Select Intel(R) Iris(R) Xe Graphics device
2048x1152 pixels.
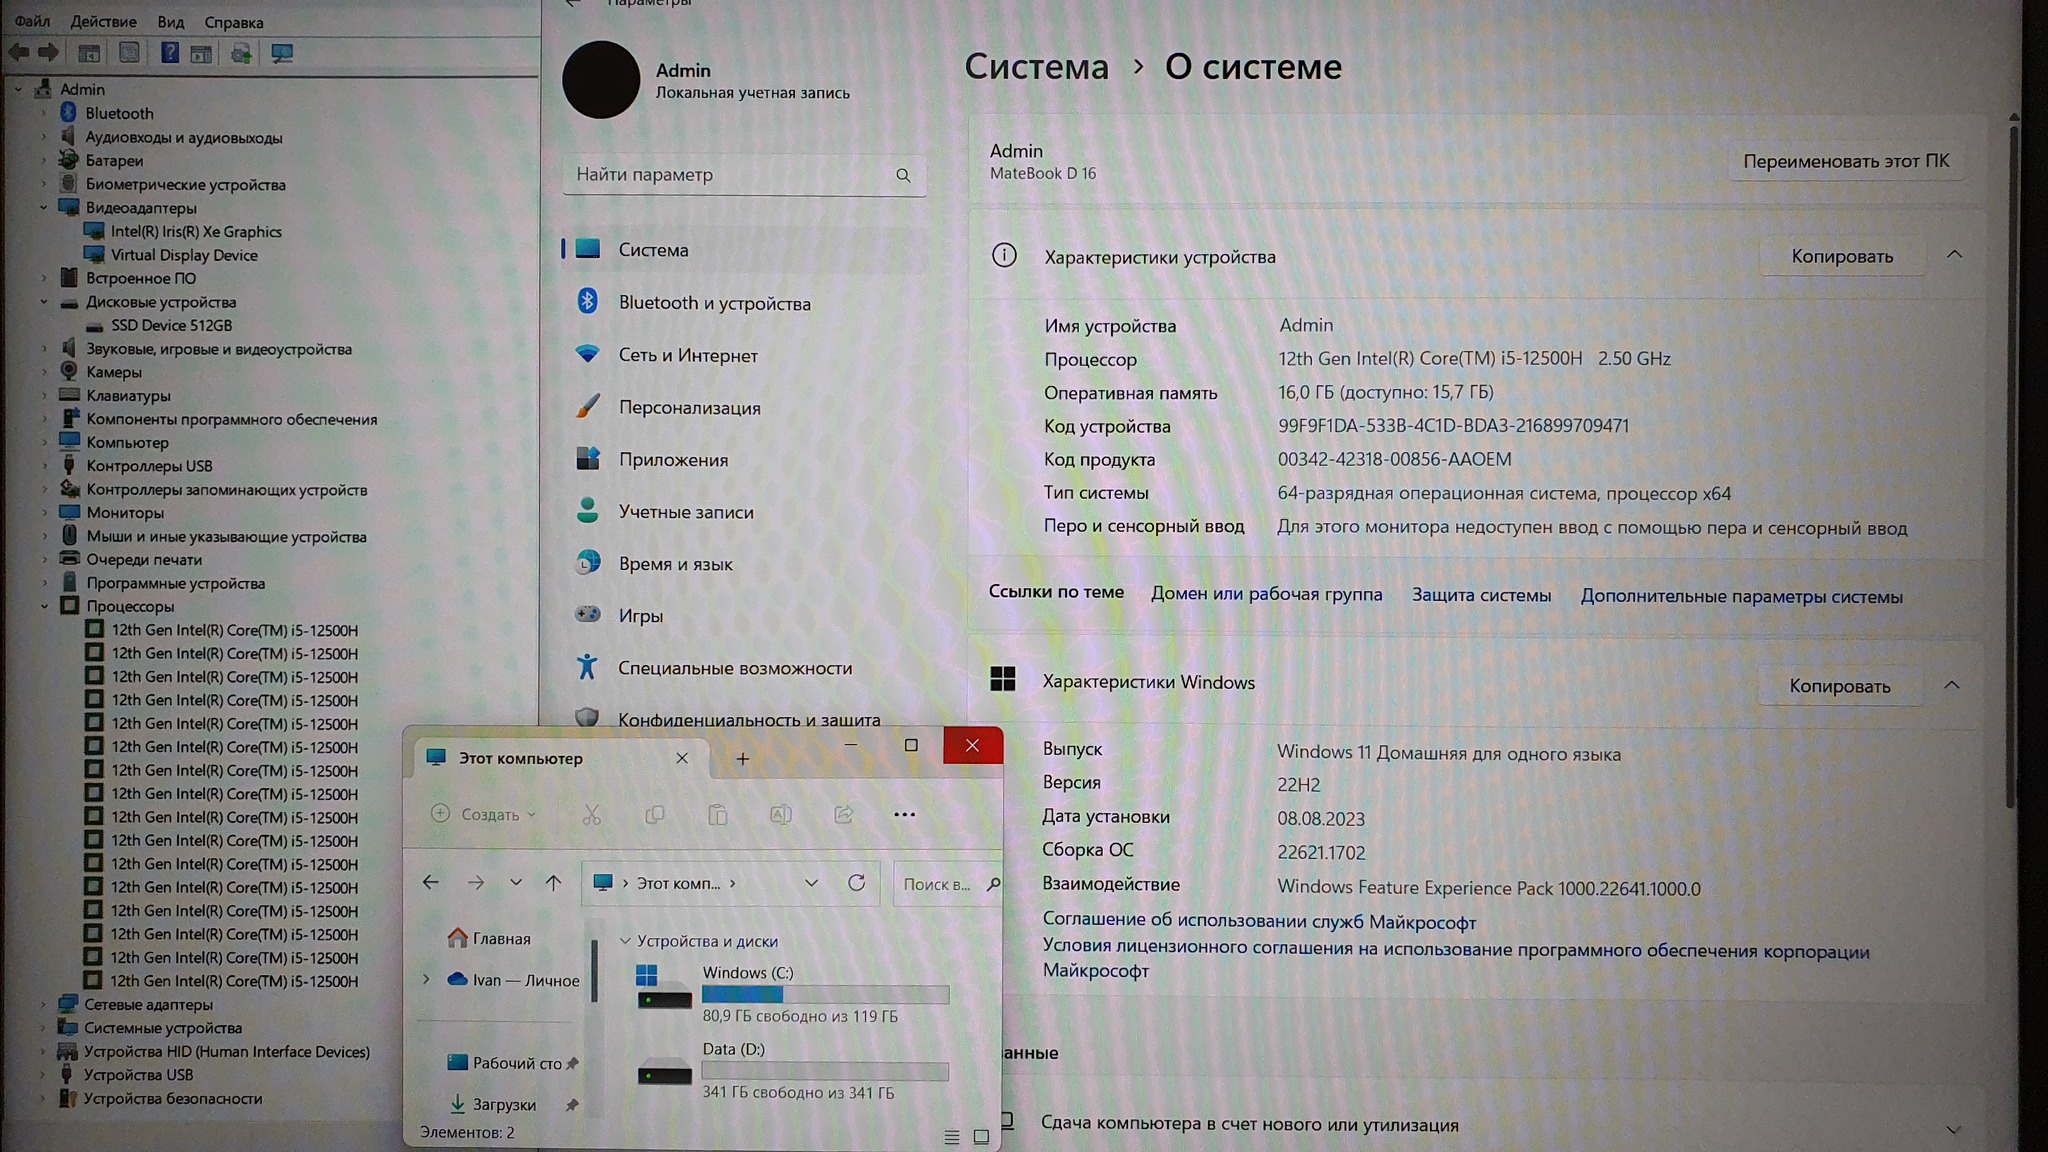pos(196,231)
